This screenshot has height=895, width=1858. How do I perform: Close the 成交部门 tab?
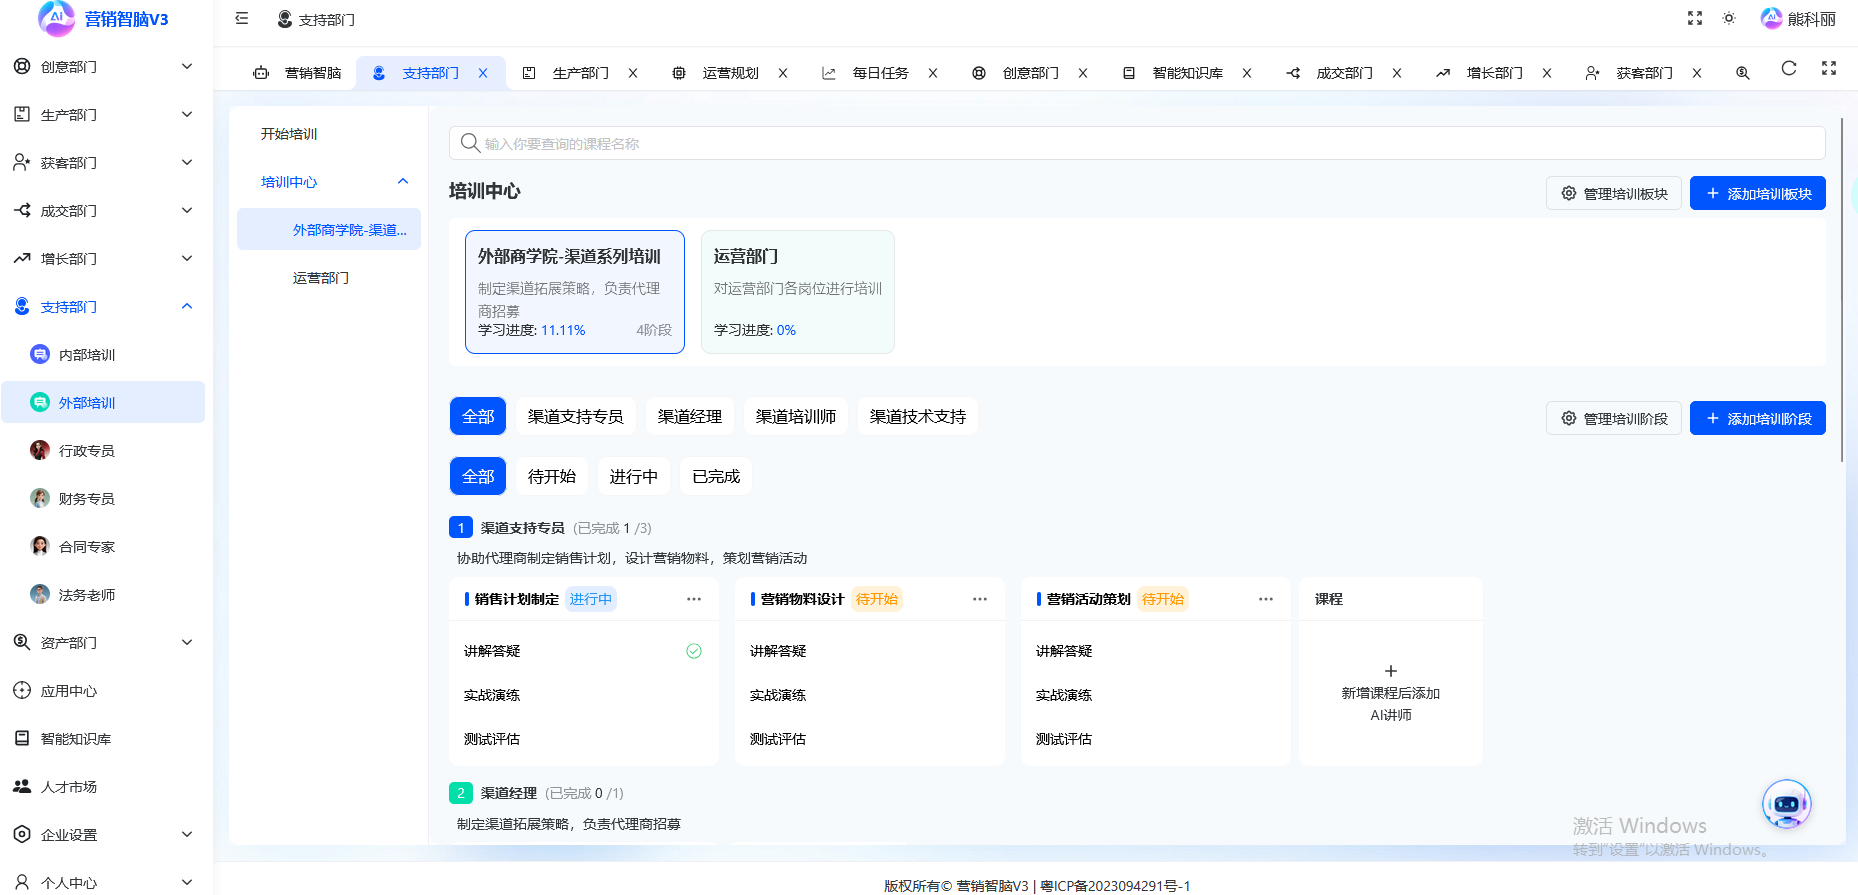point(1397,73)
